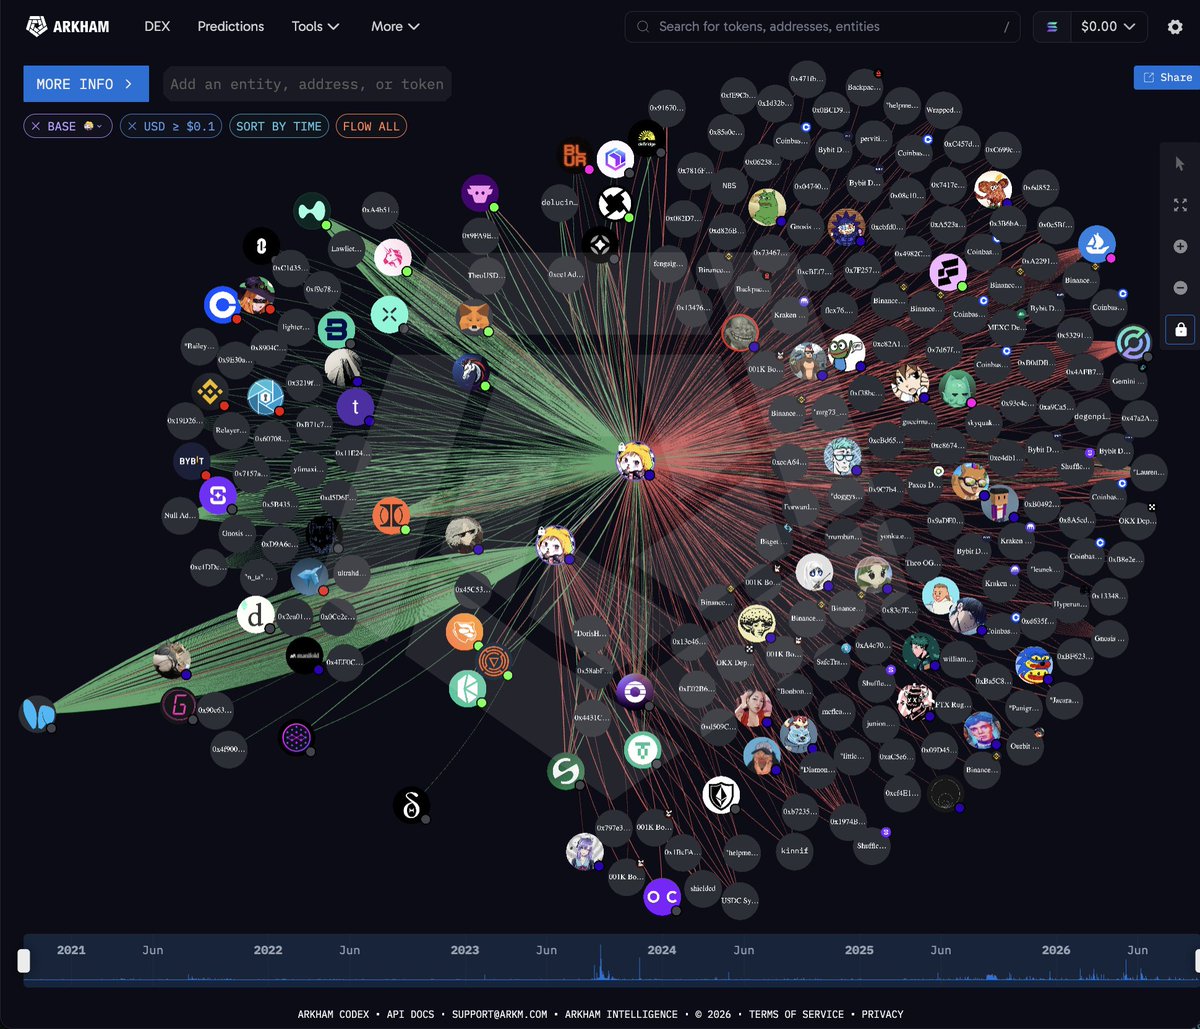Open the TERMS OF SERVICE link
Viewport: 1200px width, 1029px height.
pyautogui.click(x=796, y=1014)
